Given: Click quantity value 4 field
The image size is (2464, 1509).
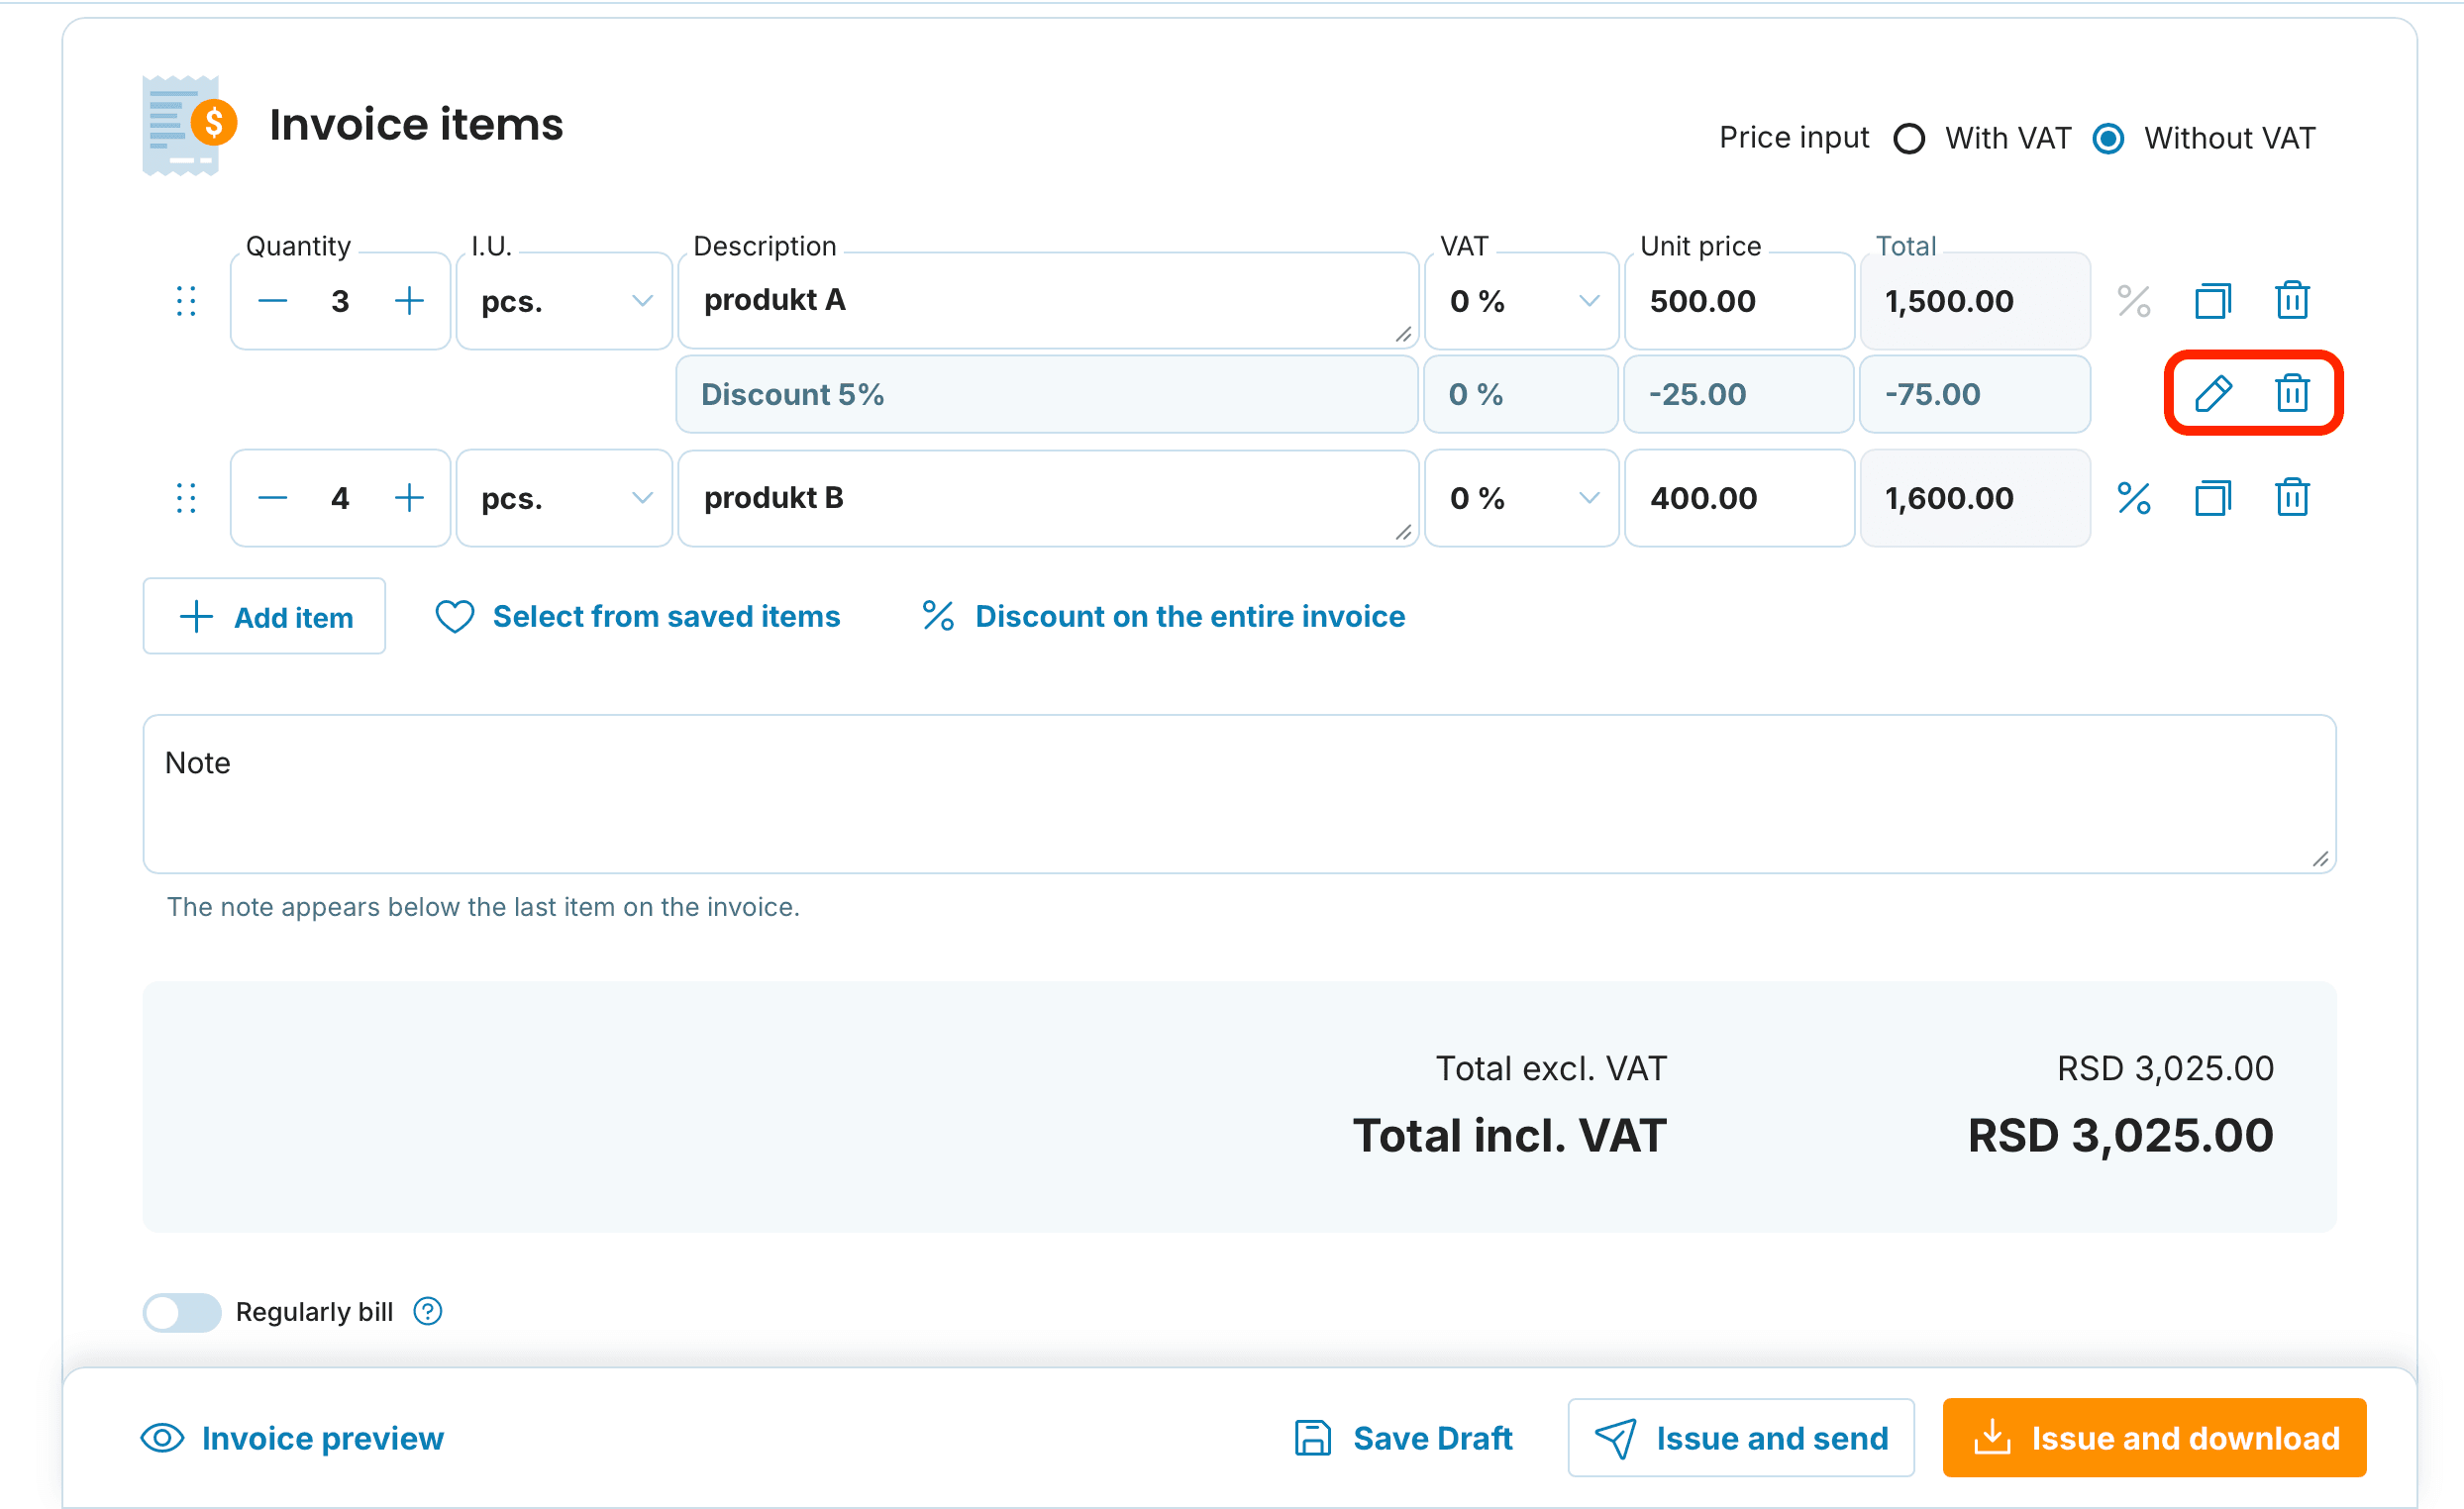Looking at the screenshot, I should [x=340, y=498].
